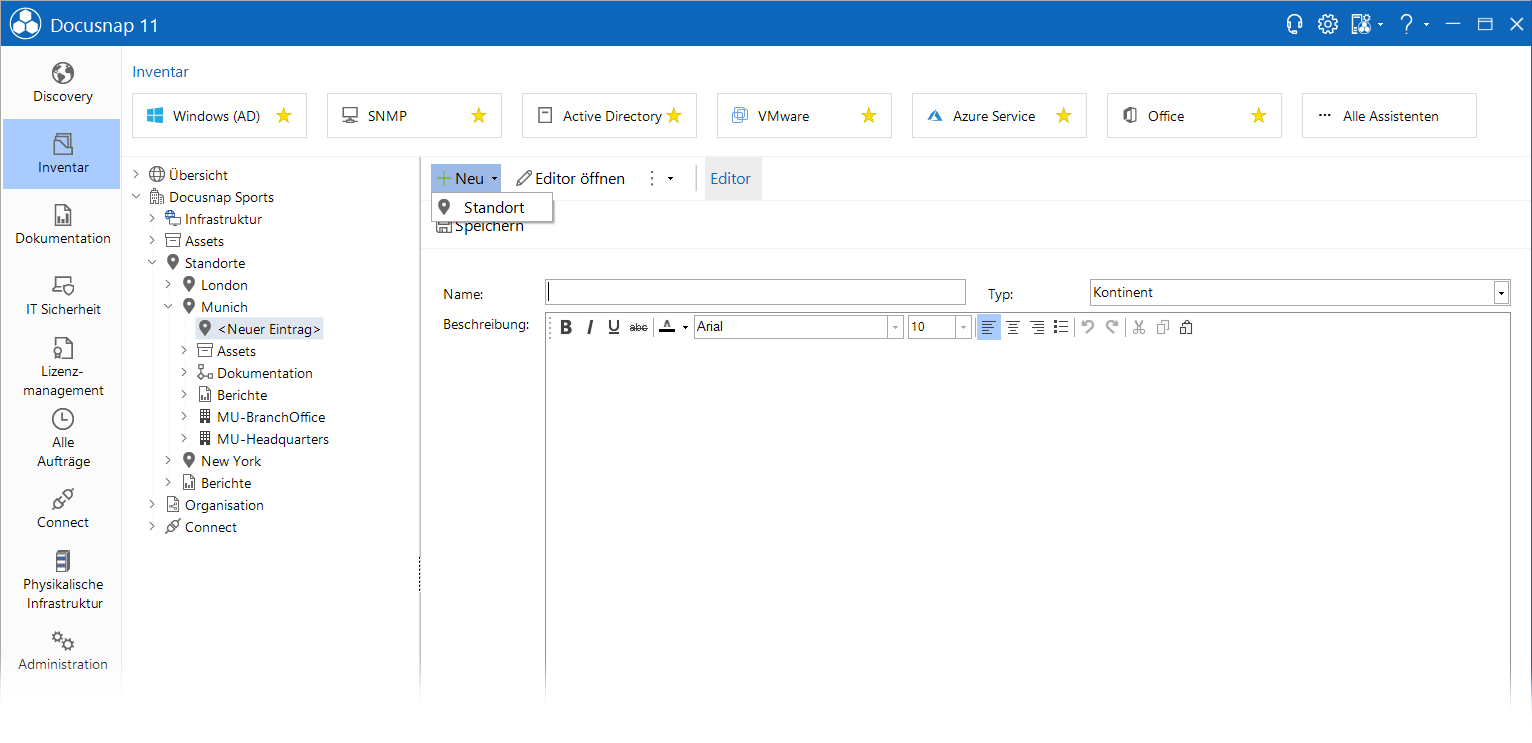Click the support headset icon
The width and height of the screenshot is (1532, 743).
1294,24
